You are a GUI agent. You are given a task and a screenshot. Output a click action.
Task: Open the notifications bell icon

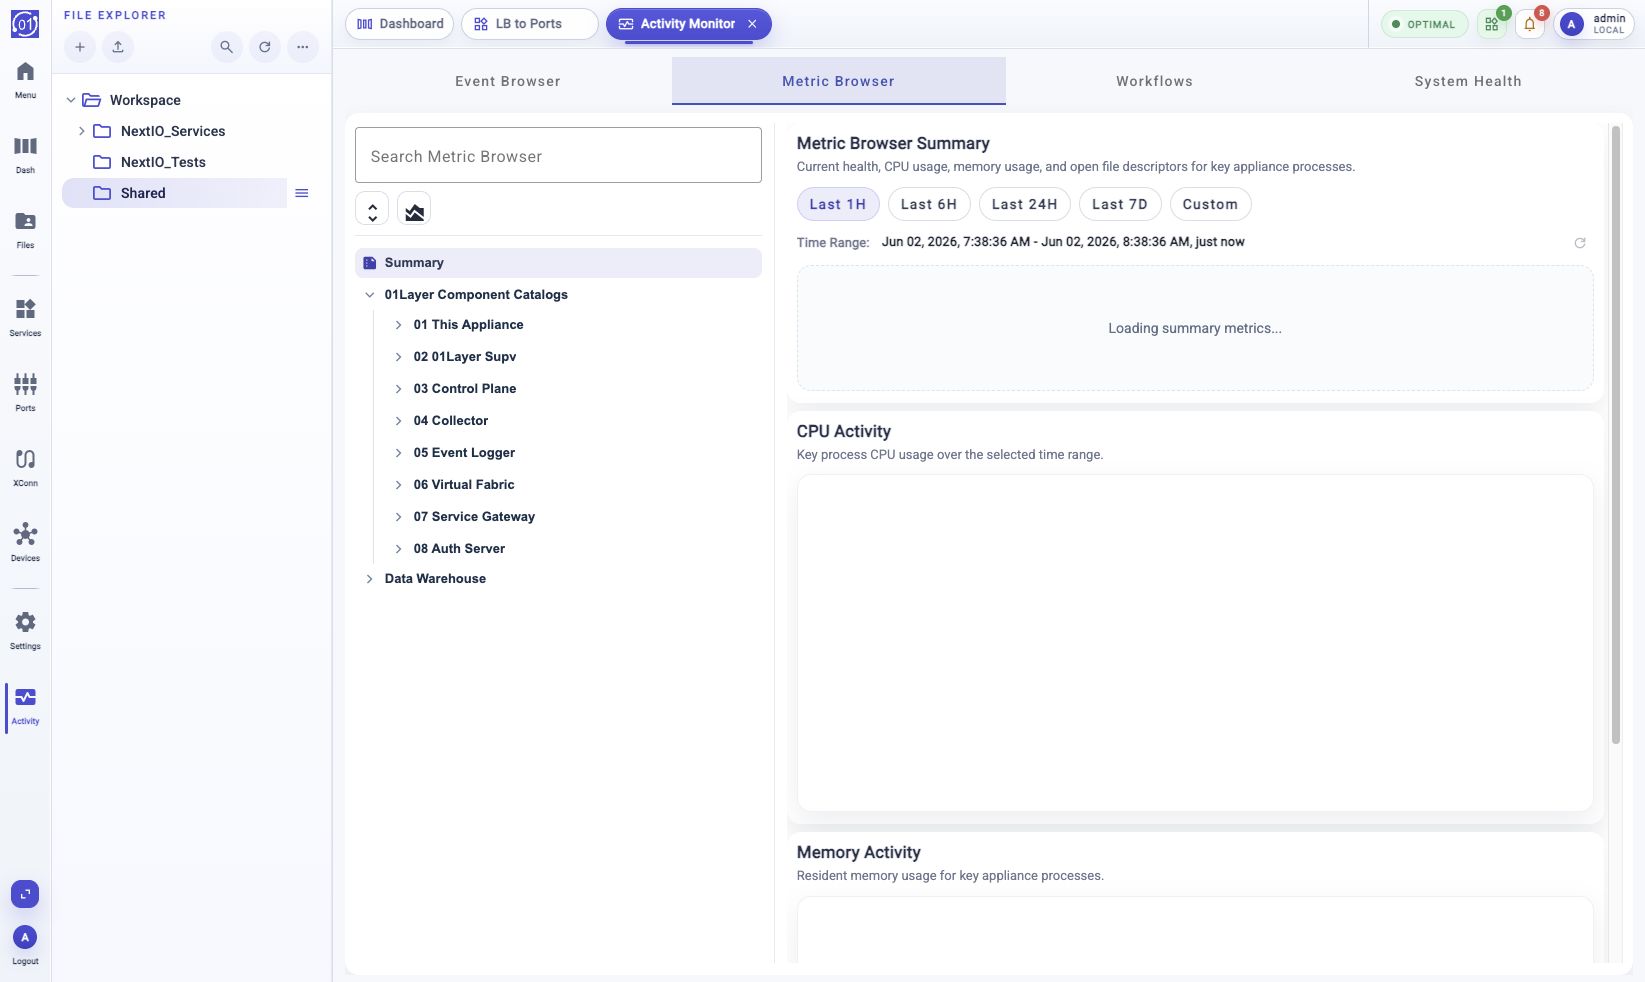click(1530, 24)
